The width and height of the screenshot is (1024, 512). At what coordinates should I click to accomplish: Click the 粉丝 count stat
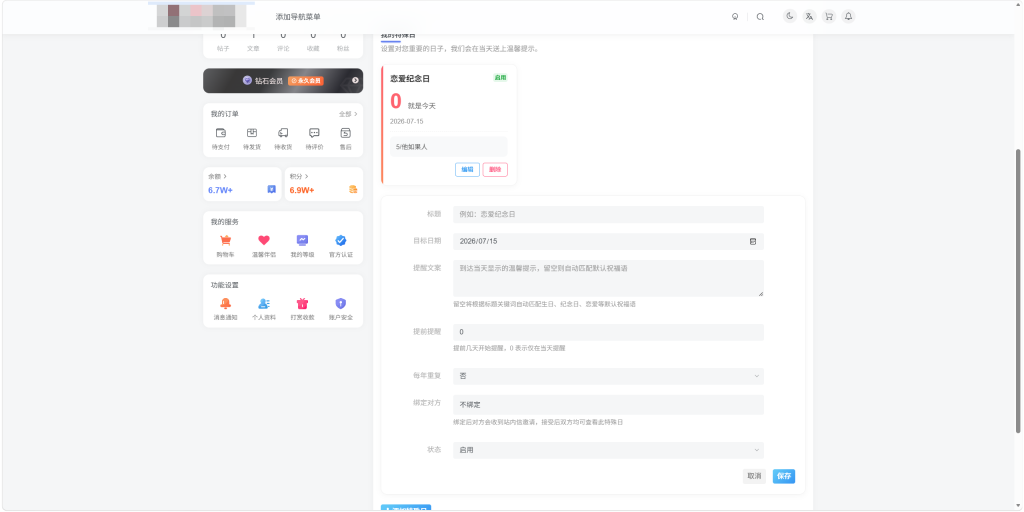coord(343,42)
